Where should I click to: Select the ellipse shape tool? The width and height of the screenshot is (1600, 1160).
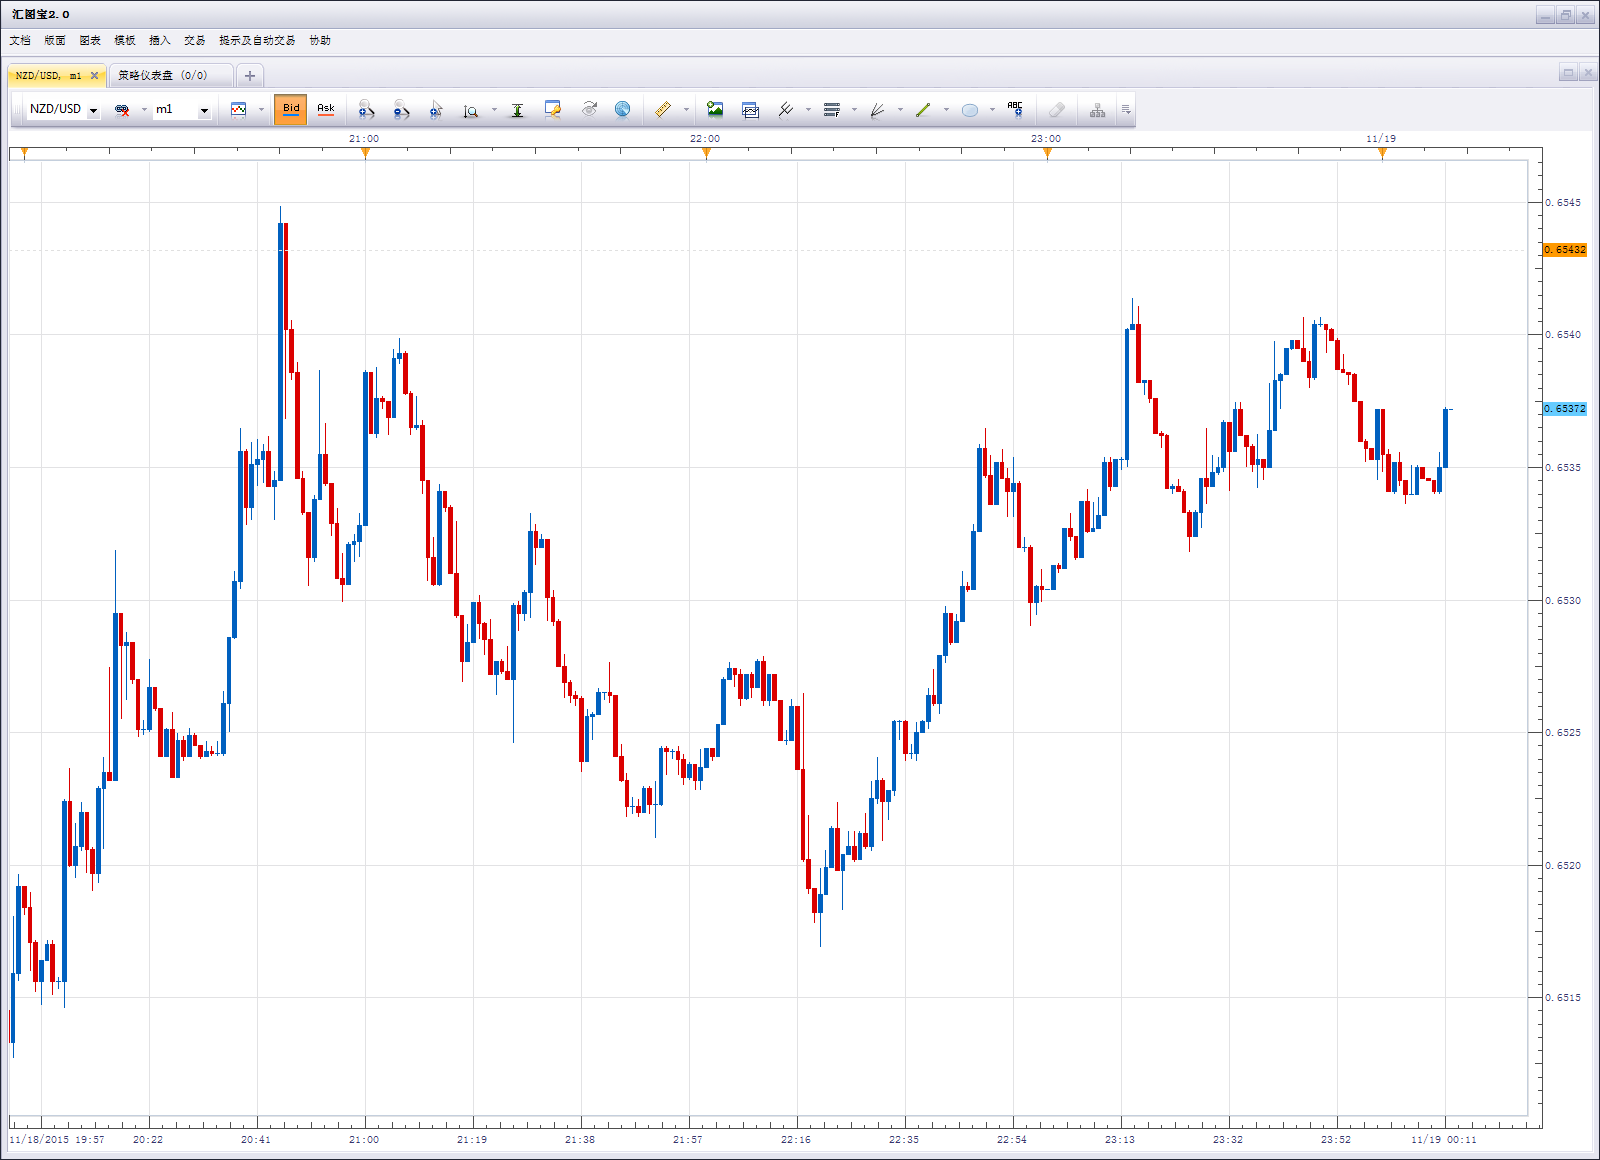click(970, 110)
